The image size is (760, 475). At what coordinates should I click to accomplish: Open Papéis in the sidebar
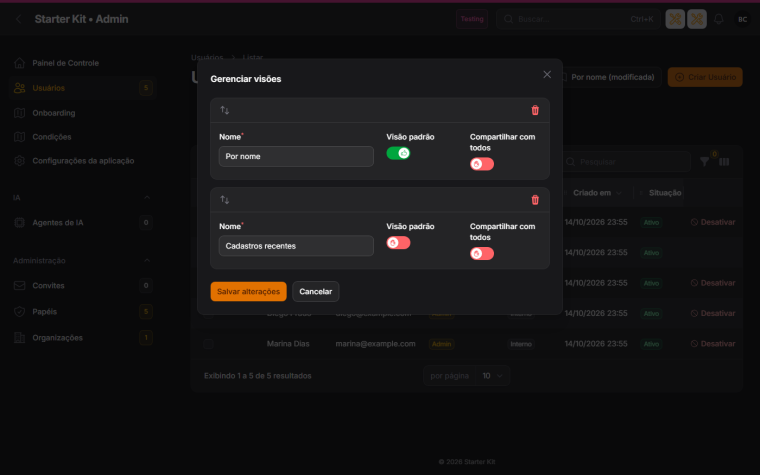coord(82,312)
